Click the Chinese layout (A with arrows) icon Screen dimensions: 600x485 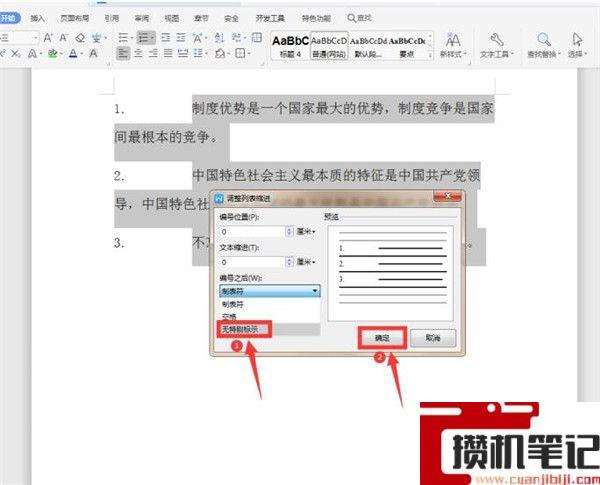pos(197,38)
